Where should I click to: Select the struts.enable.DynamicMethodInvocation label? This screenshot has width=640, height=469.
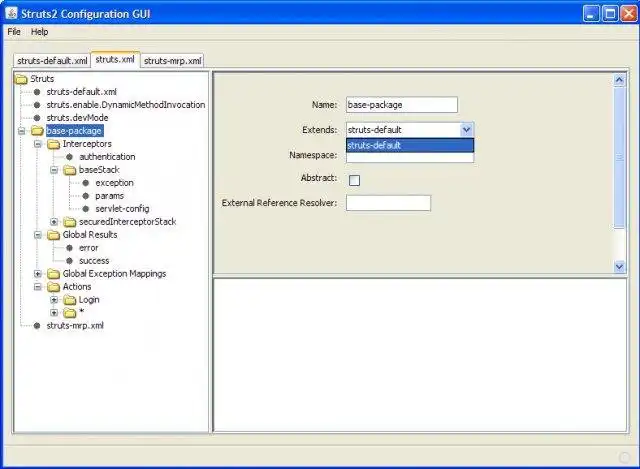(x=126, y=105)
